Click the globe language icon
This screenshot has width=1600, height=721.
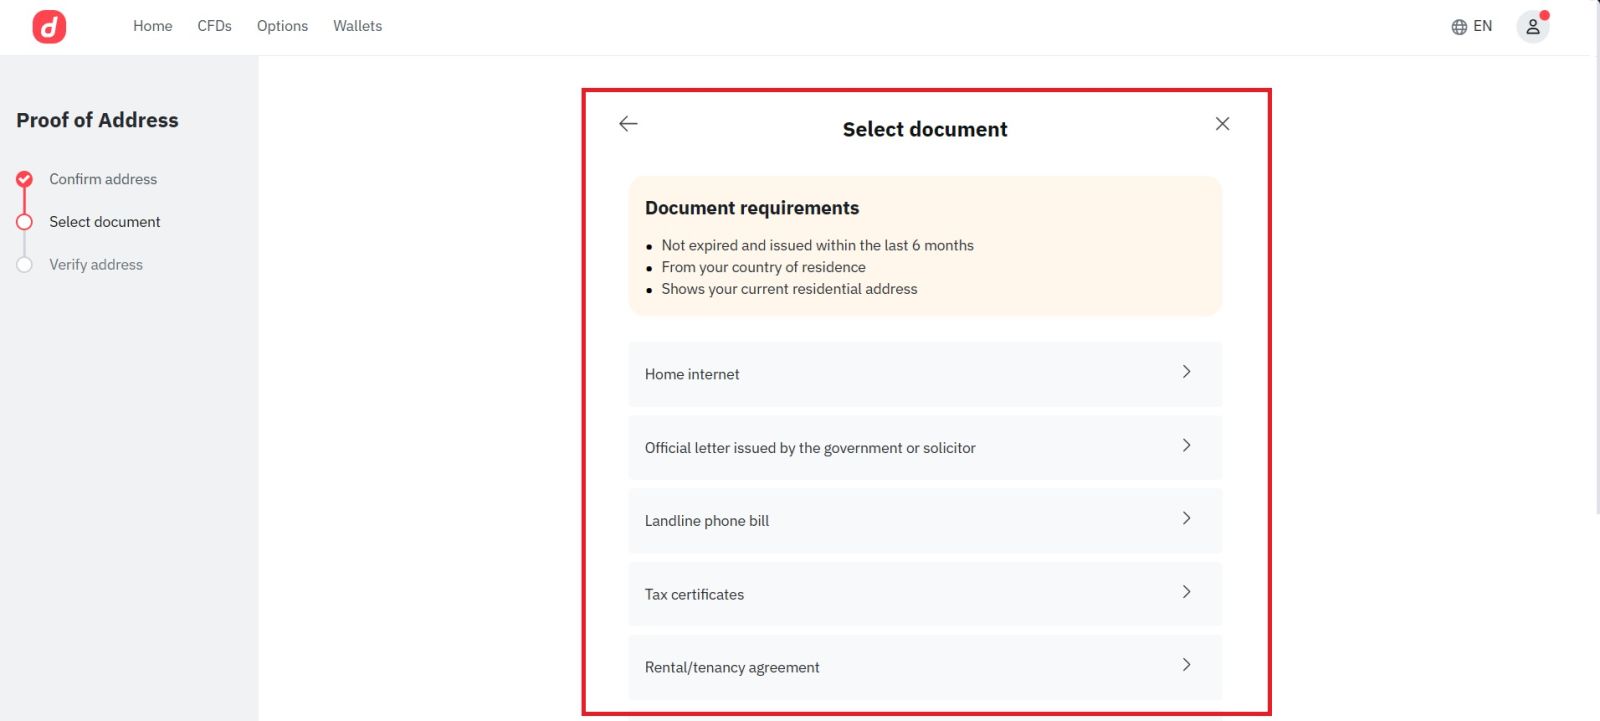(1459, 27)
